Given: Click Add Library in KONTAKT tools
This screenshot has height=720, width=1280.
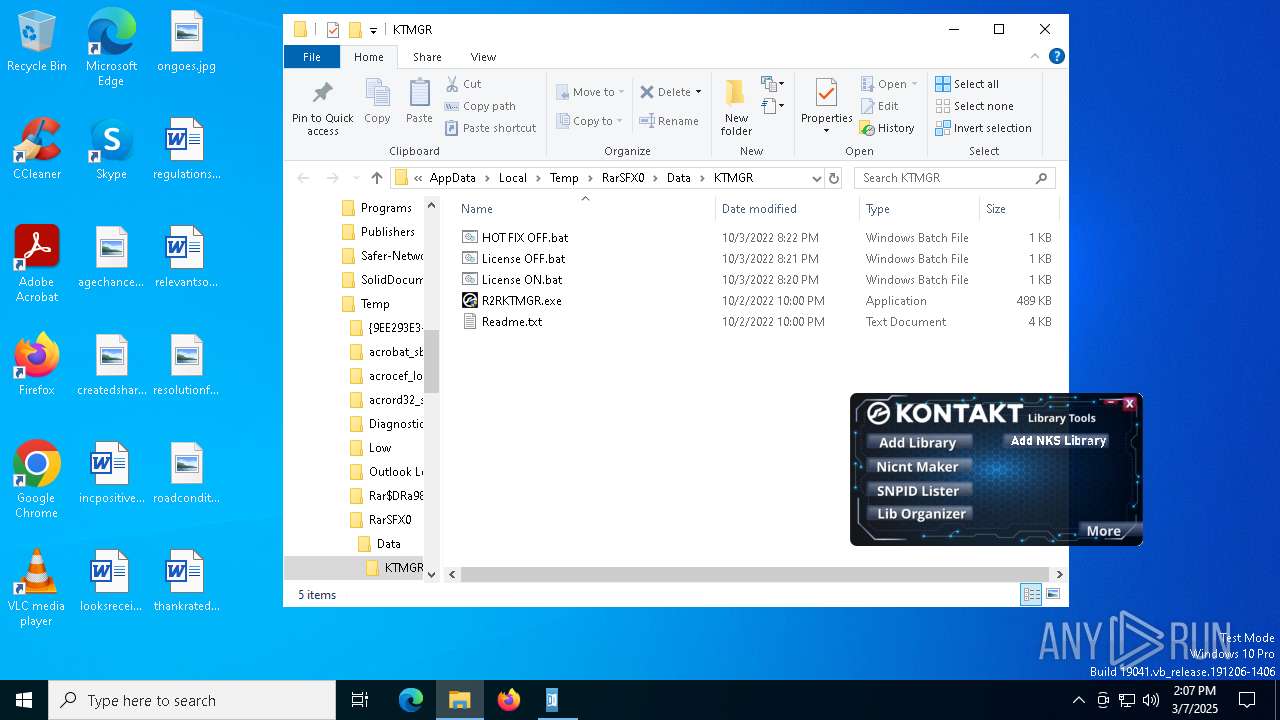Looking at the screenshot, I should click(918, 443).
